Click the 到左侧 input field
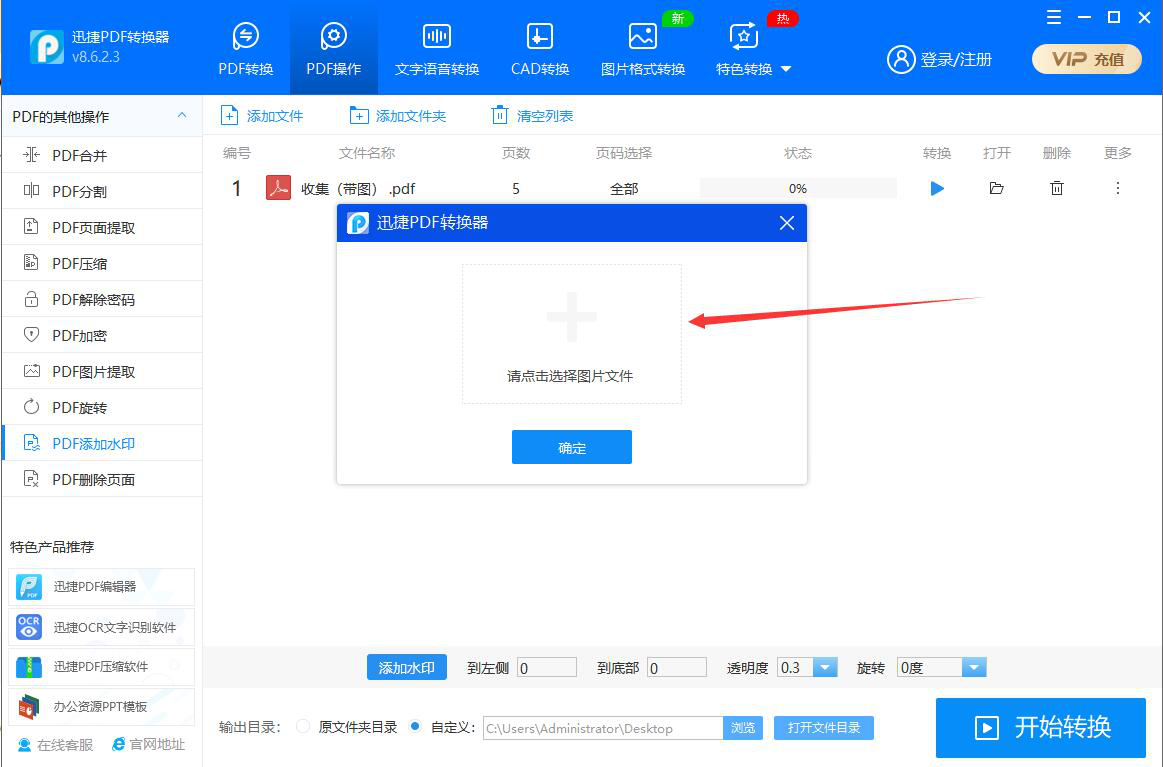Viewport: 1163px width, 767px height. point(547,668)
